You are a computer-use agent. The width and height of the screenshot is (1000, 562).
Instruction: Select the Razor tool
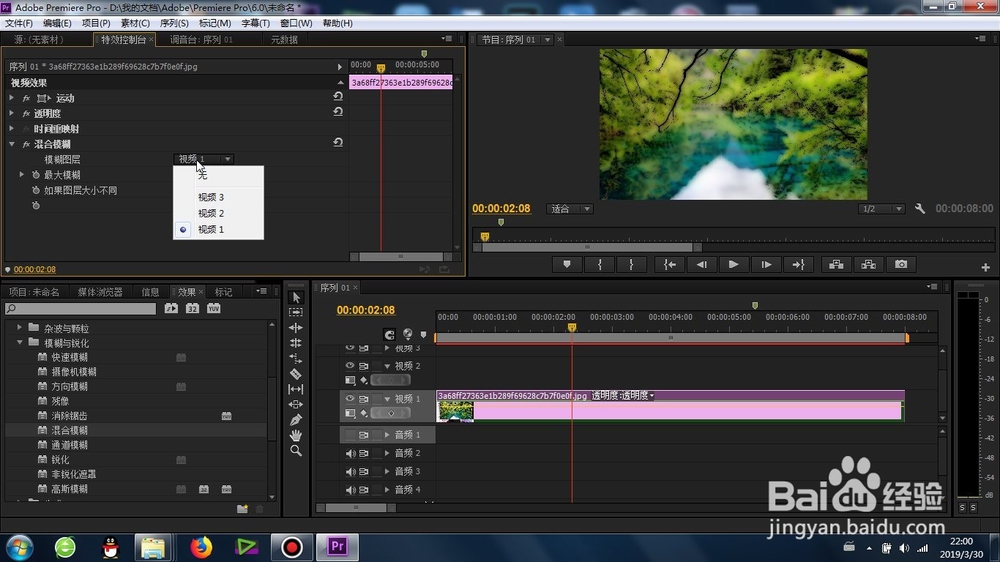point(296,374)
